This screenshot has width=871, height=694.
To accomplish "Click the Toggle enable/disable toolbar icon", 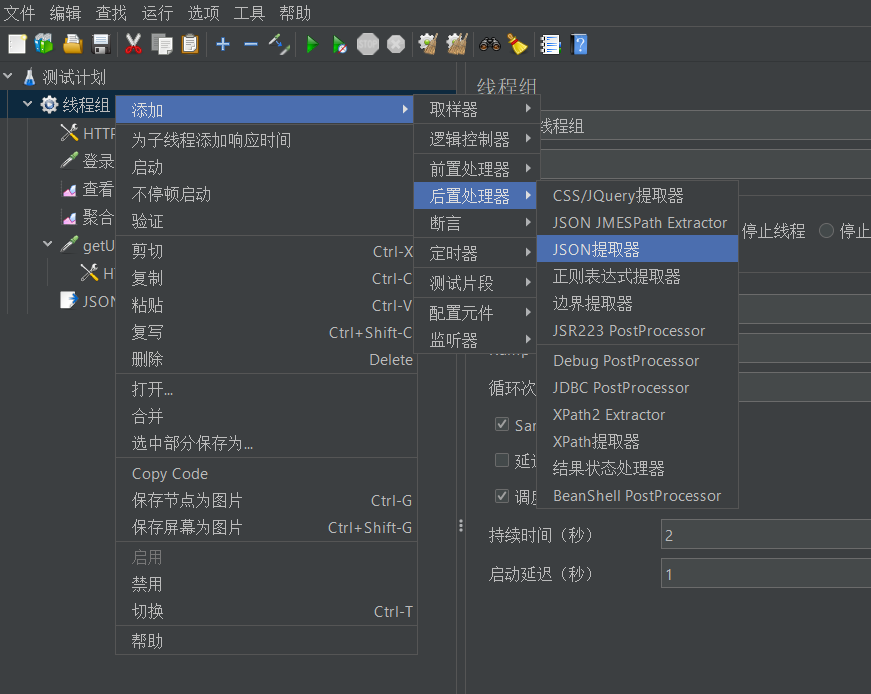I will (x=279, y=44).
